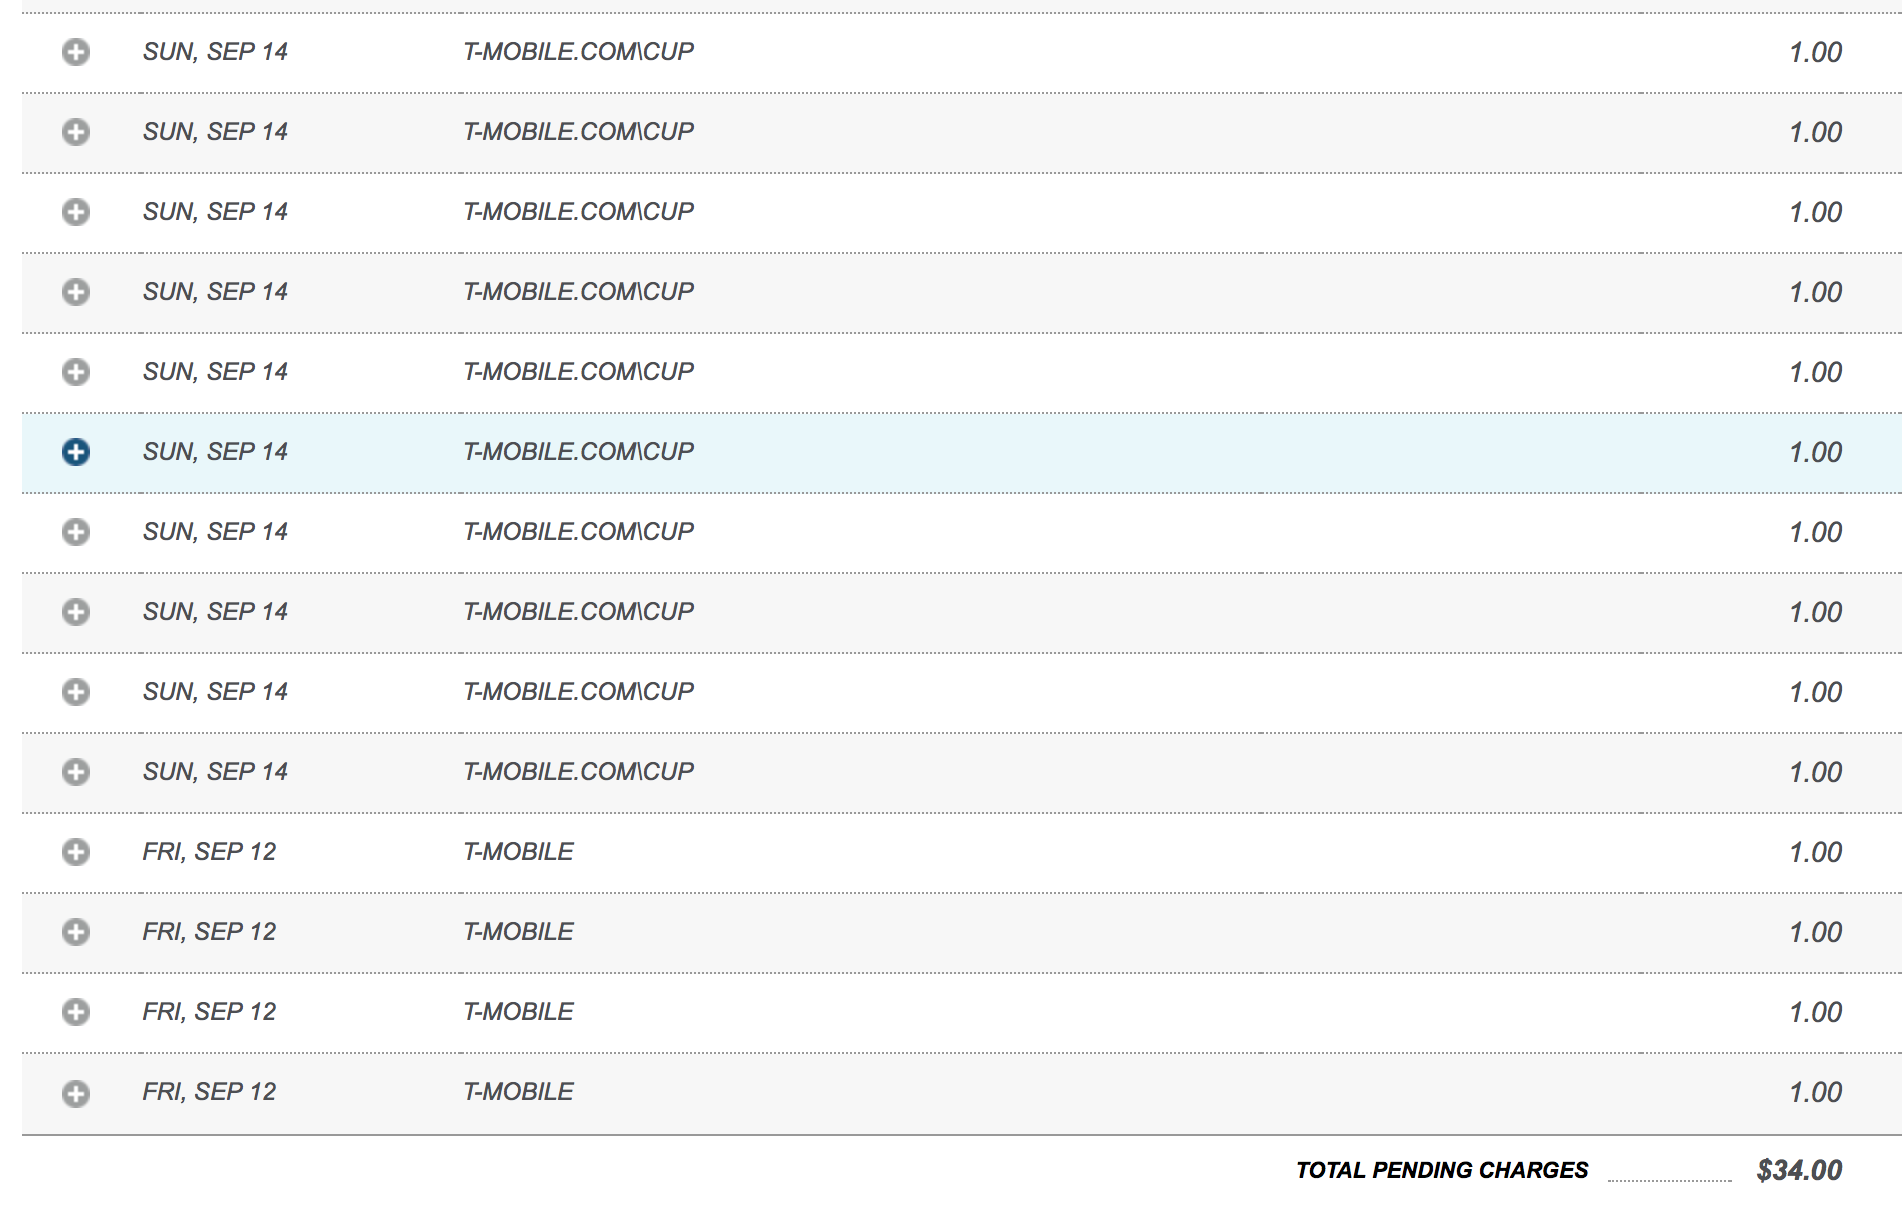Click the 1.00 amount in the topmost row

pyautogui.click(x=1815, y=52)
